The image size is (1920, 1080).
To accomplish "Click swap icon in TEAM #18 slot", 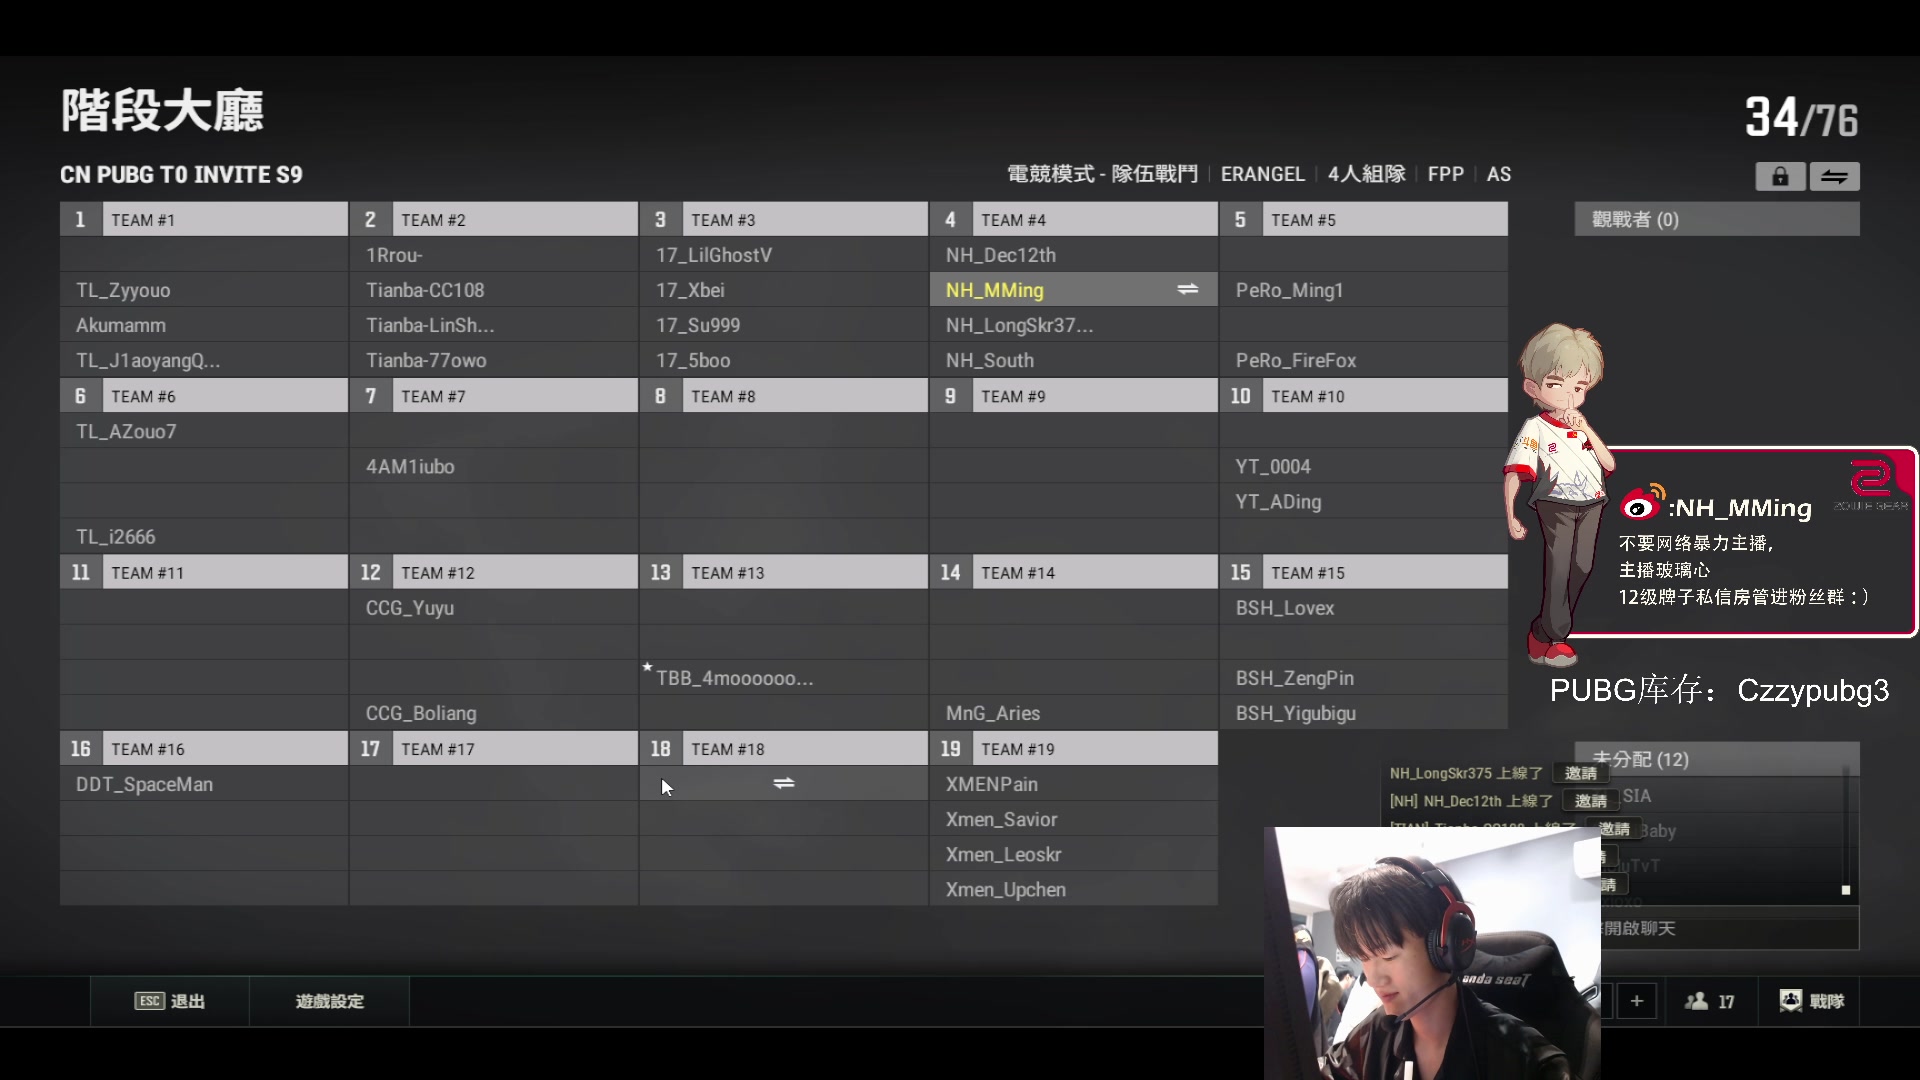I will click(783, 783).
